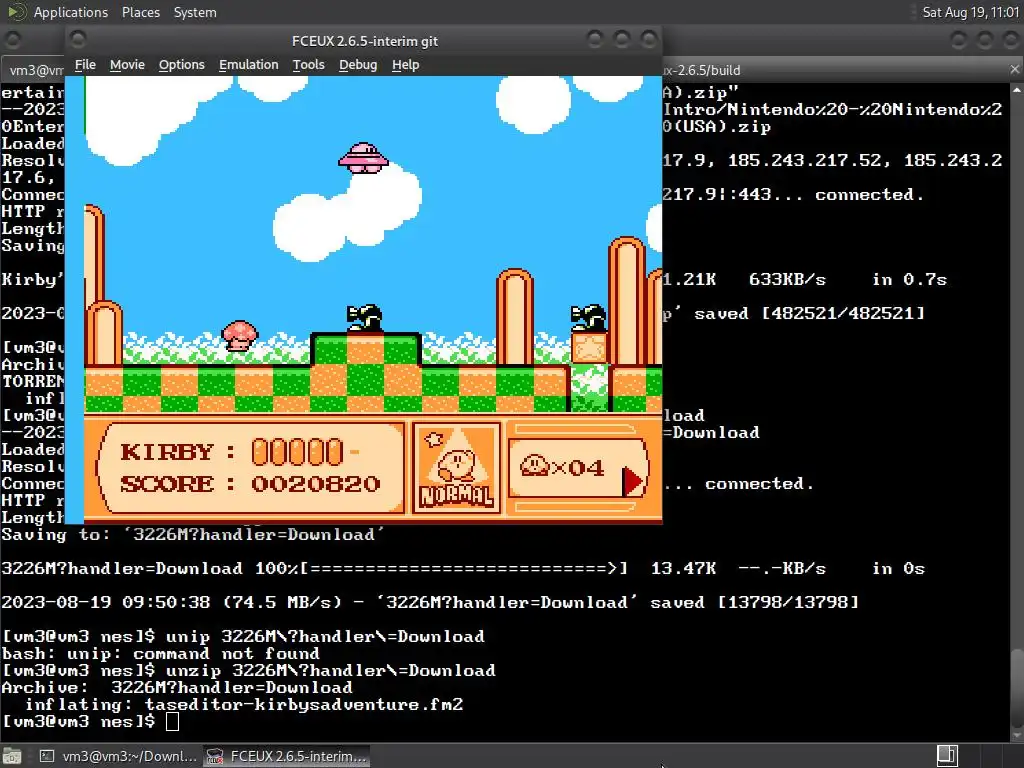The width and height of the screenshot is (1024, 768).
Task: Minimize the terminal window
Action: point(958,40)
